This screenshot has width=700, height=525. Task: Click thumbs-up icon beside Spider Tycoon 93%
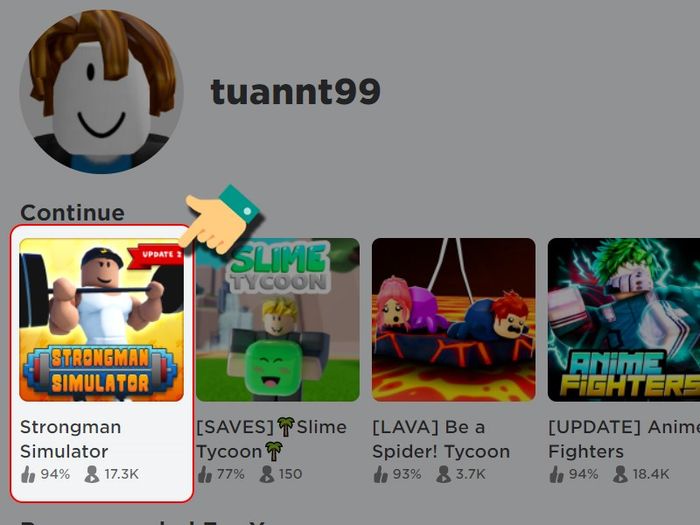coord(380,474)
